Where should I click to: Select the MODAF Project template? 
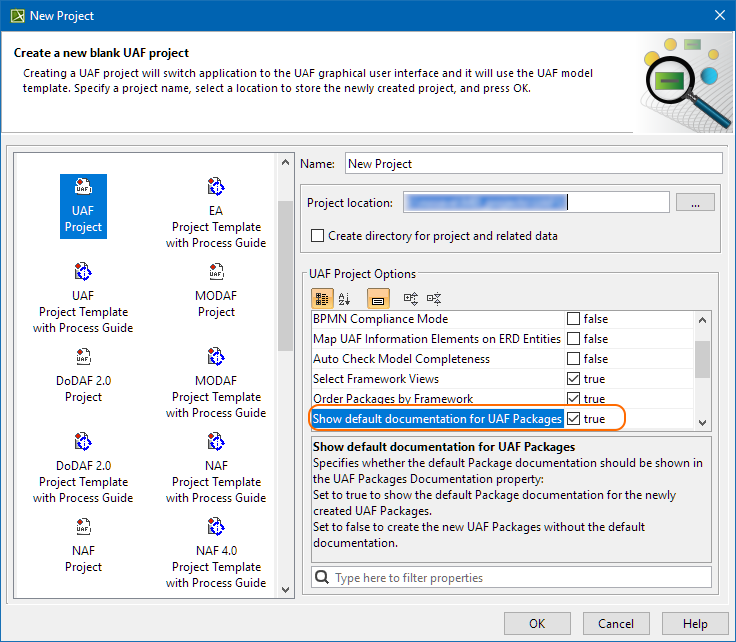coord(216,272)
